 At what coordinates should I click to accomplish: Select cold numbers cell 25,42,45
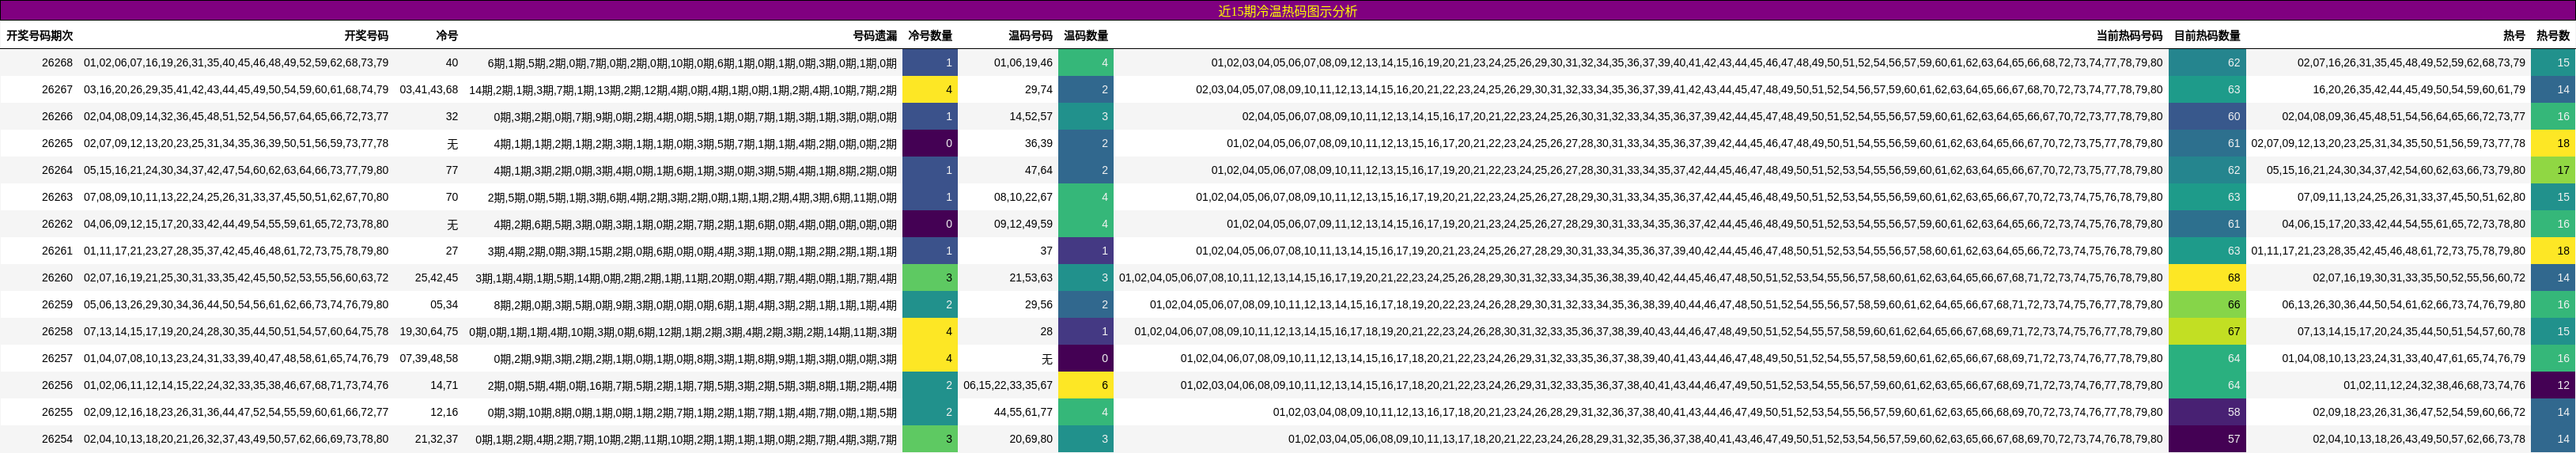click(437, 277)
